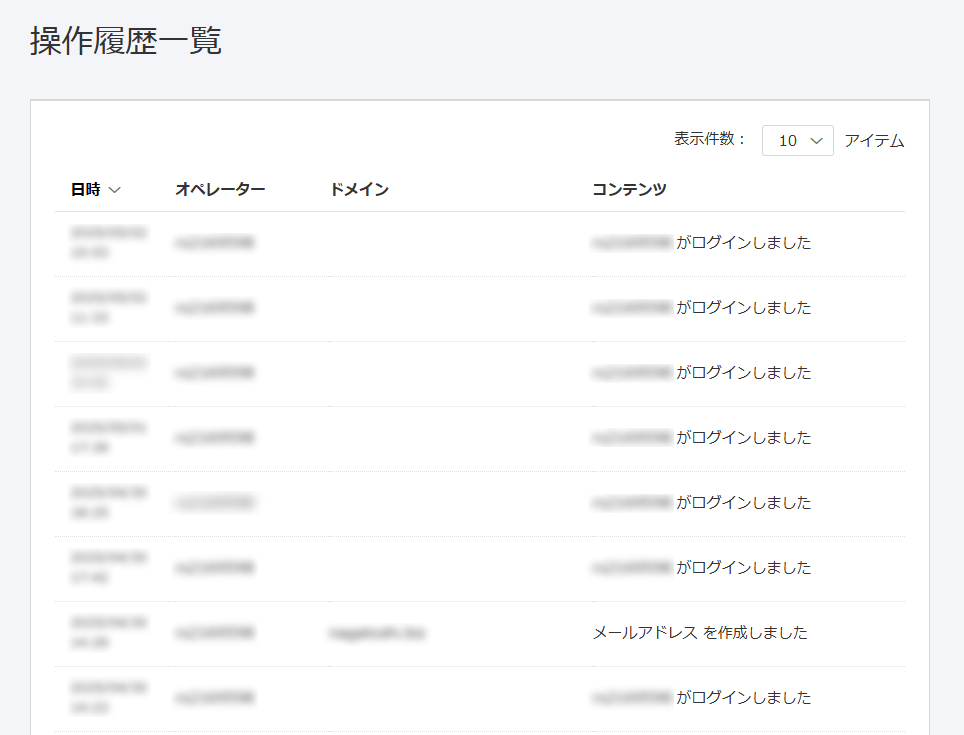Screen dimensions: 964x735
Task: Click the コンテンツ column header
Action: pyautogui.click(x=629, y=189)
